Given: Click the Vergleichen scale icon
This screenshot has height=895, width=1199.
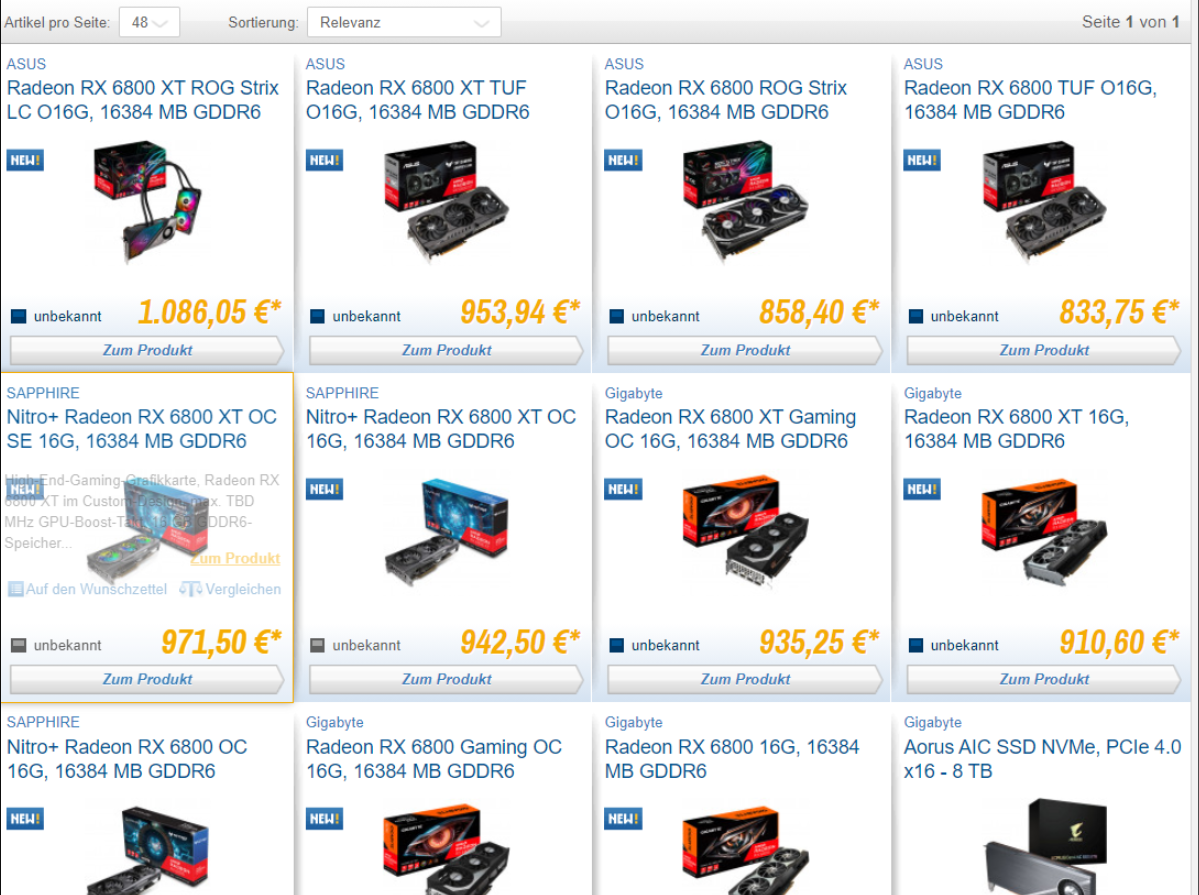Looking at the screenshot, I should (190, 589).
